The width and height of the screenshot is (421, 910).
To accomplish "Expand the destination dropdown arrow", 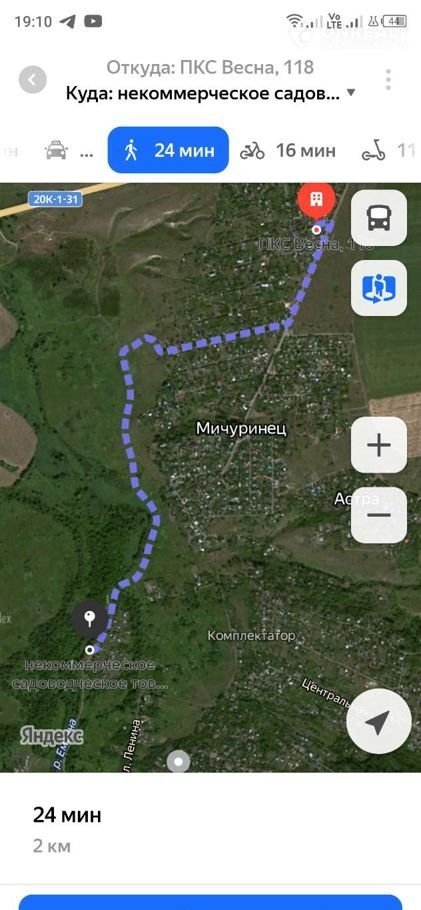I will coord(350,93).
